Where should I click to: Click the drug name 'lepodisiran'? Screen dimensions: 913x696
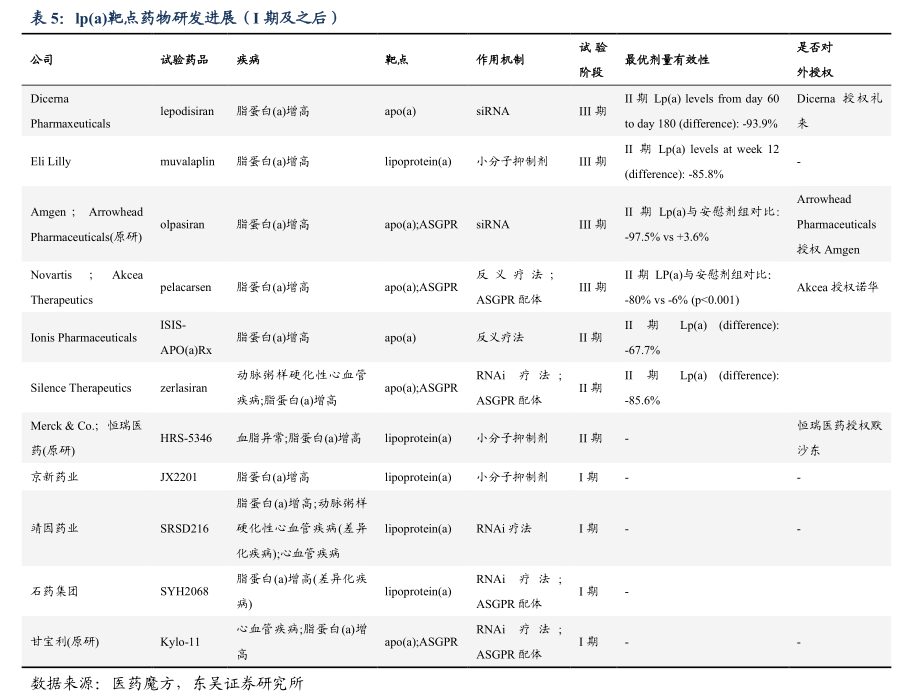point(187,111)
